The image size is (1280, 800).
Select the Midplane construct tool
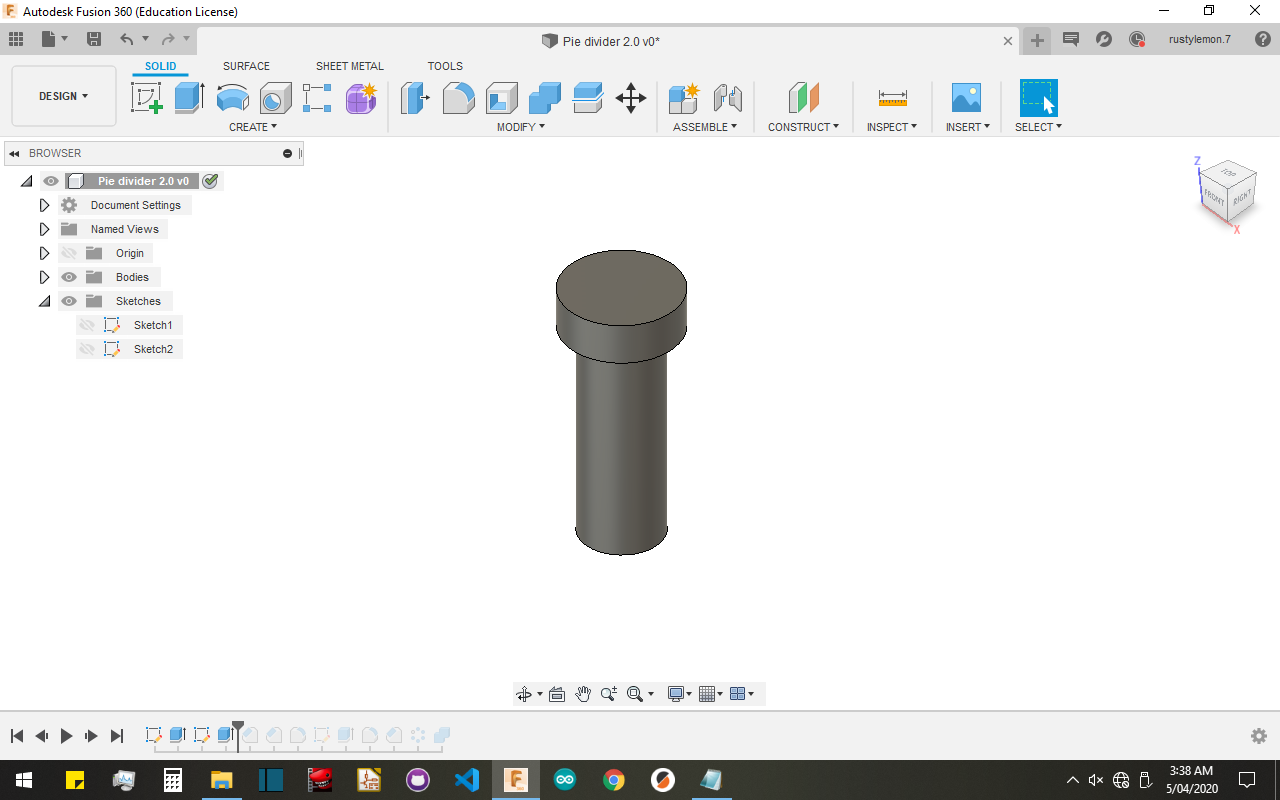(x=804, y=98)
